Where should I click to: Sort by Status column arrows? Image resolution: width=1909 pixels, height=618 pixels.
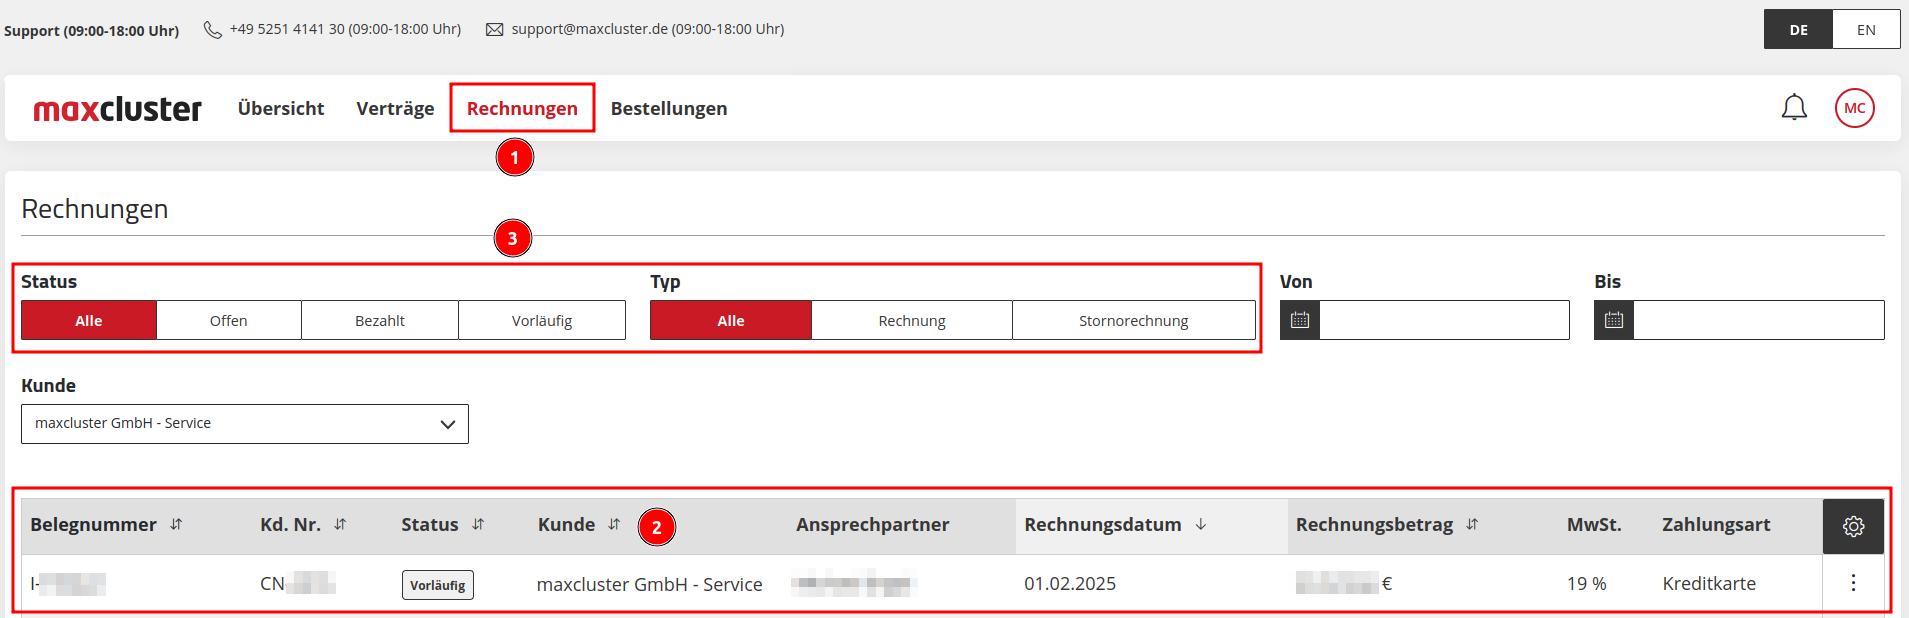(478, 525)
